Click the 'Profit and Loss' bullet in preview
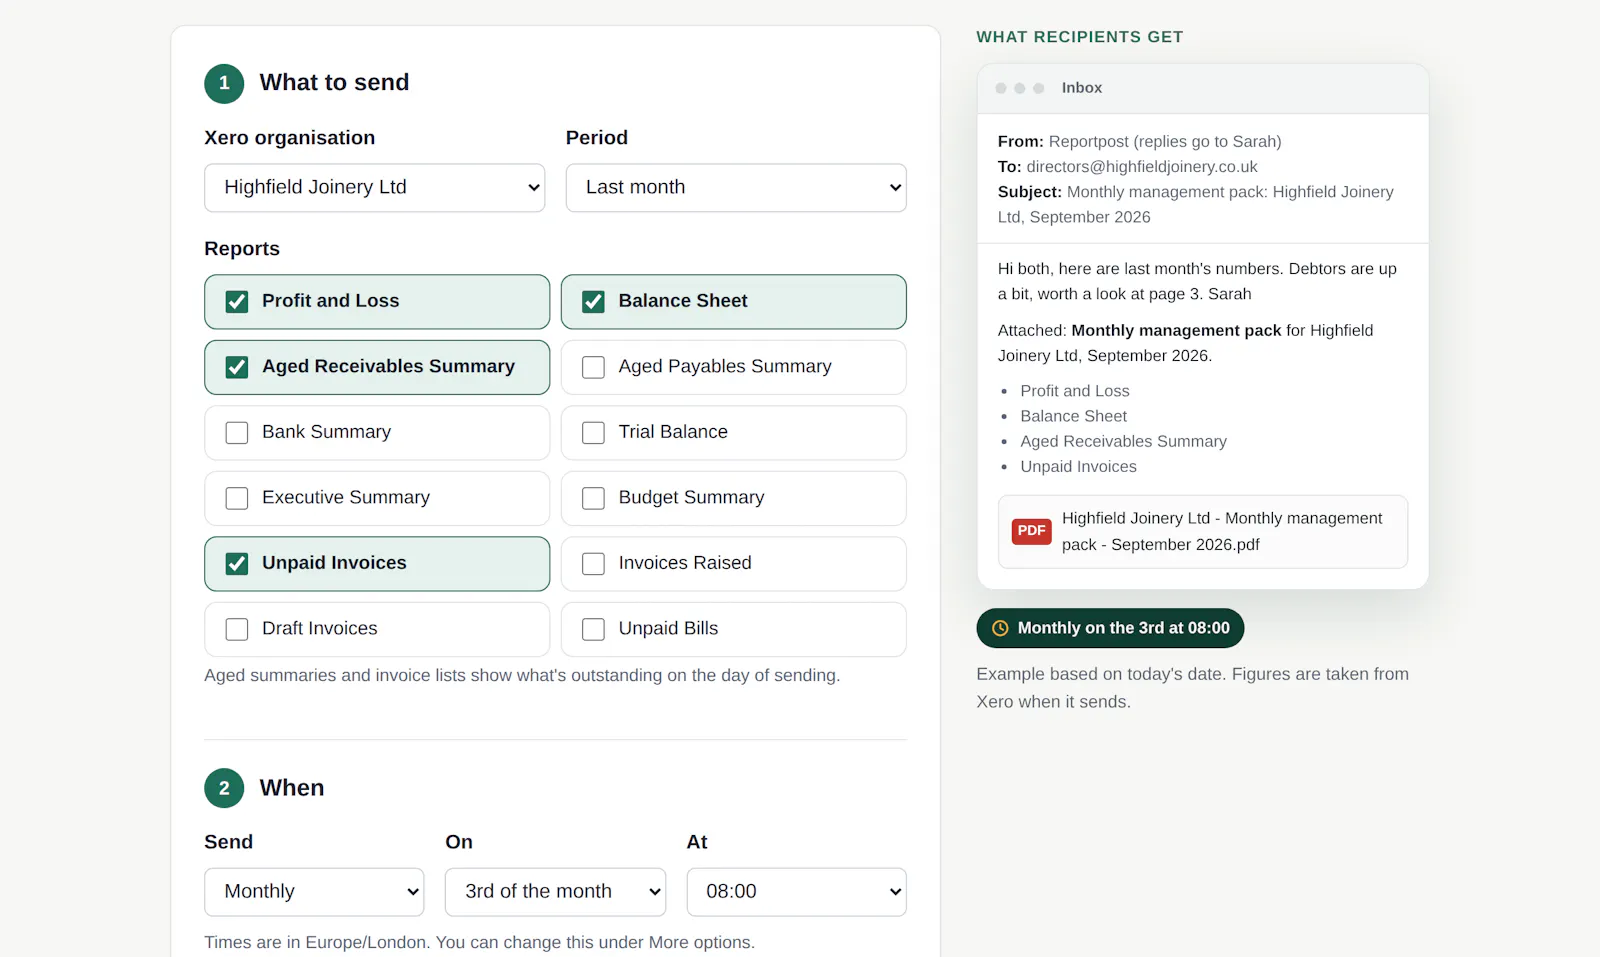1600x957 pixels. pos(1075,392)
